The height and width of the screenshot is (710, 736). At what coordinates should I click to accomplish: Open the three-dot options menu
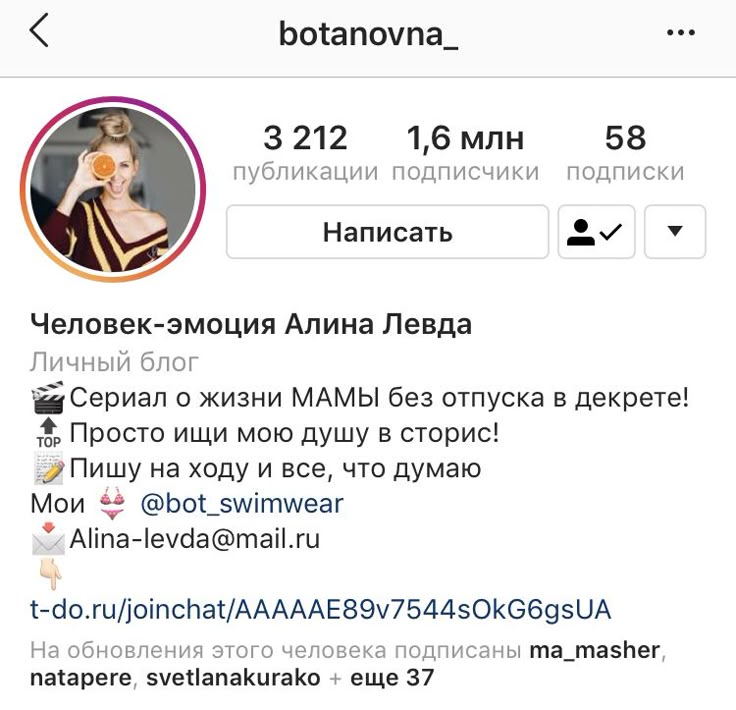pyautogui.click(x=681, y=32)
